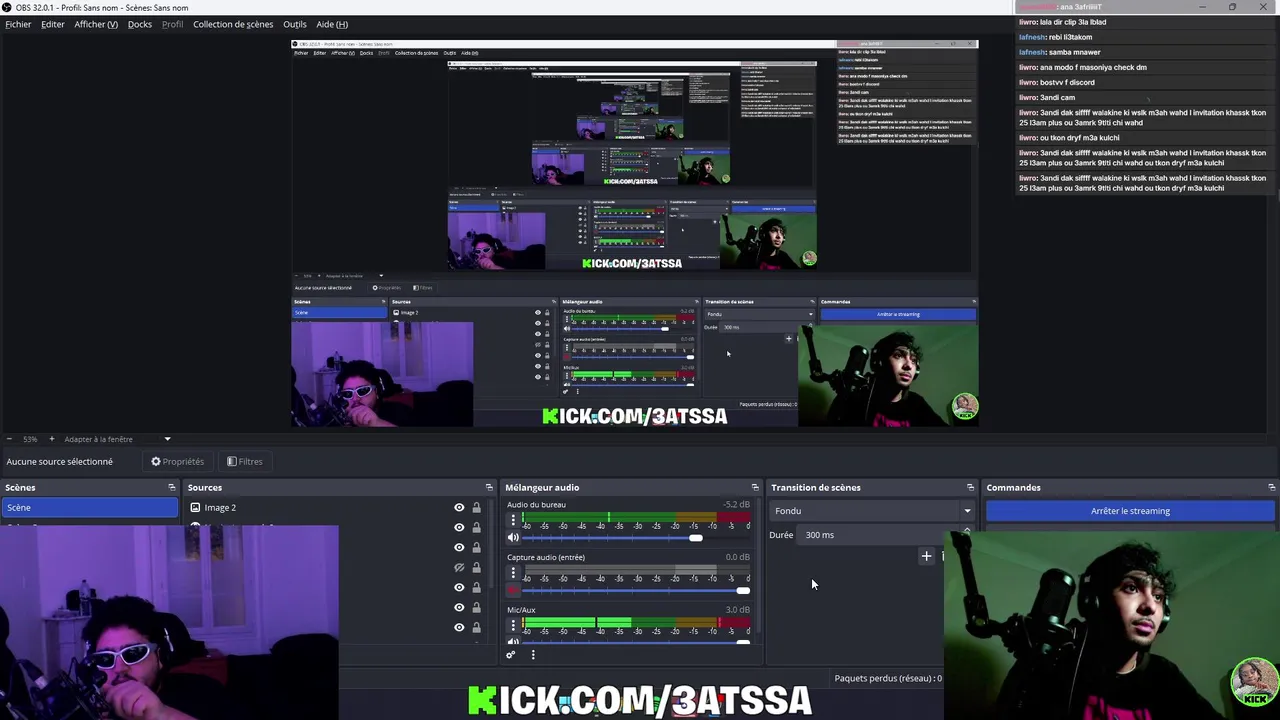Open the Afficher (V) menu

click(96, 24)
